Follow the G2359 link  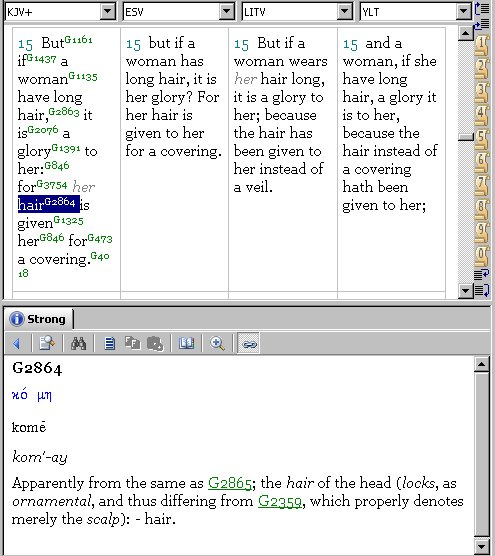pyautogui.click(x=280, y=501)
